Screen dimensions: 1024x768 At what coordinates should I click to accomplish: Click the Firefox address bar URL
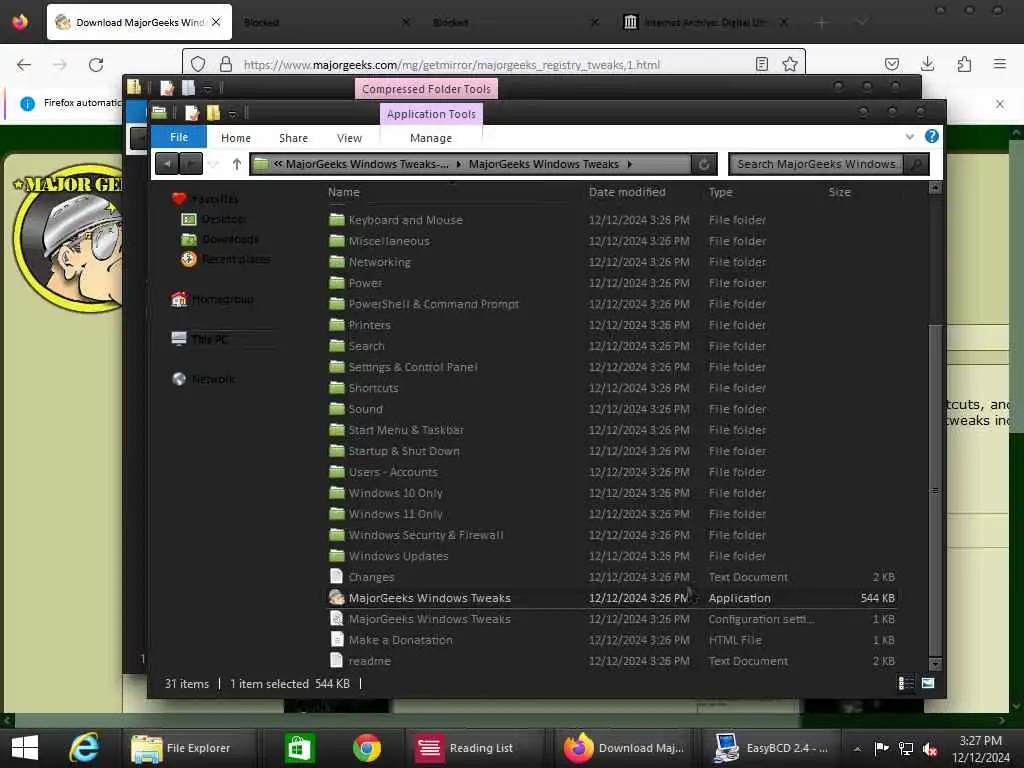(x=452, y=65)
